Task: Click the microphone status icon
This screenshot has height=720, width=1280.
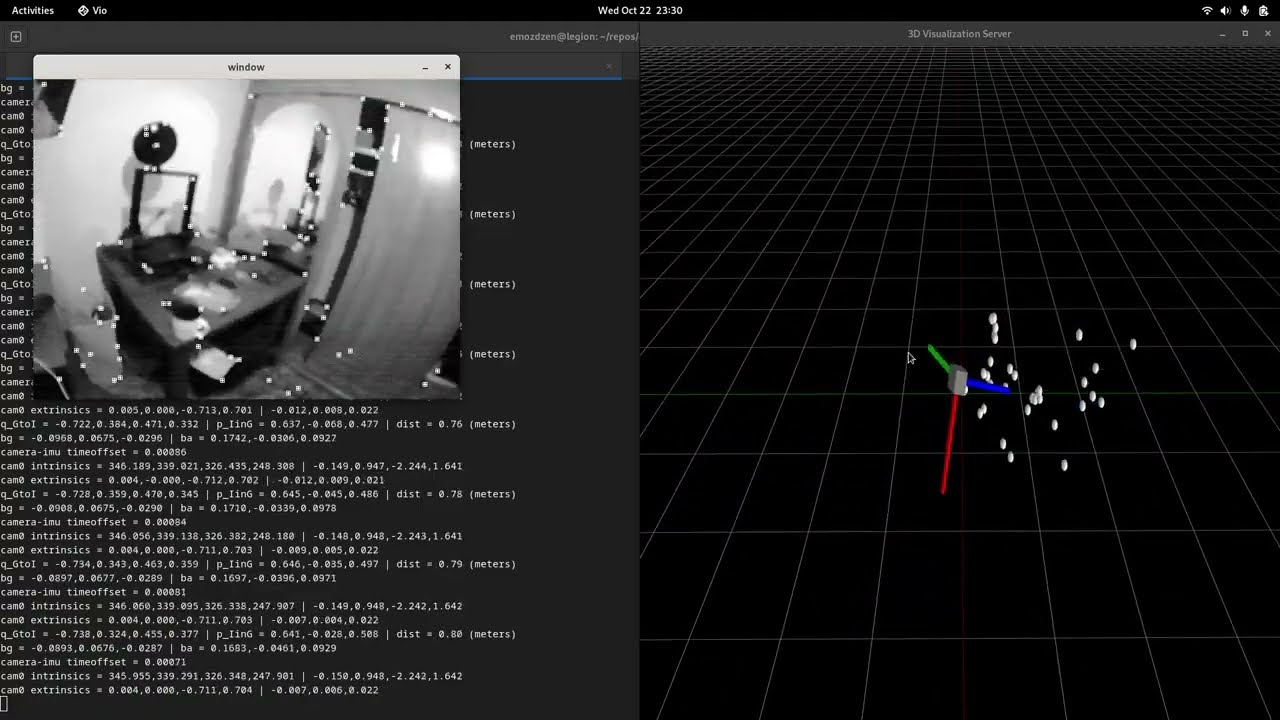Action: coord(1245,10)
